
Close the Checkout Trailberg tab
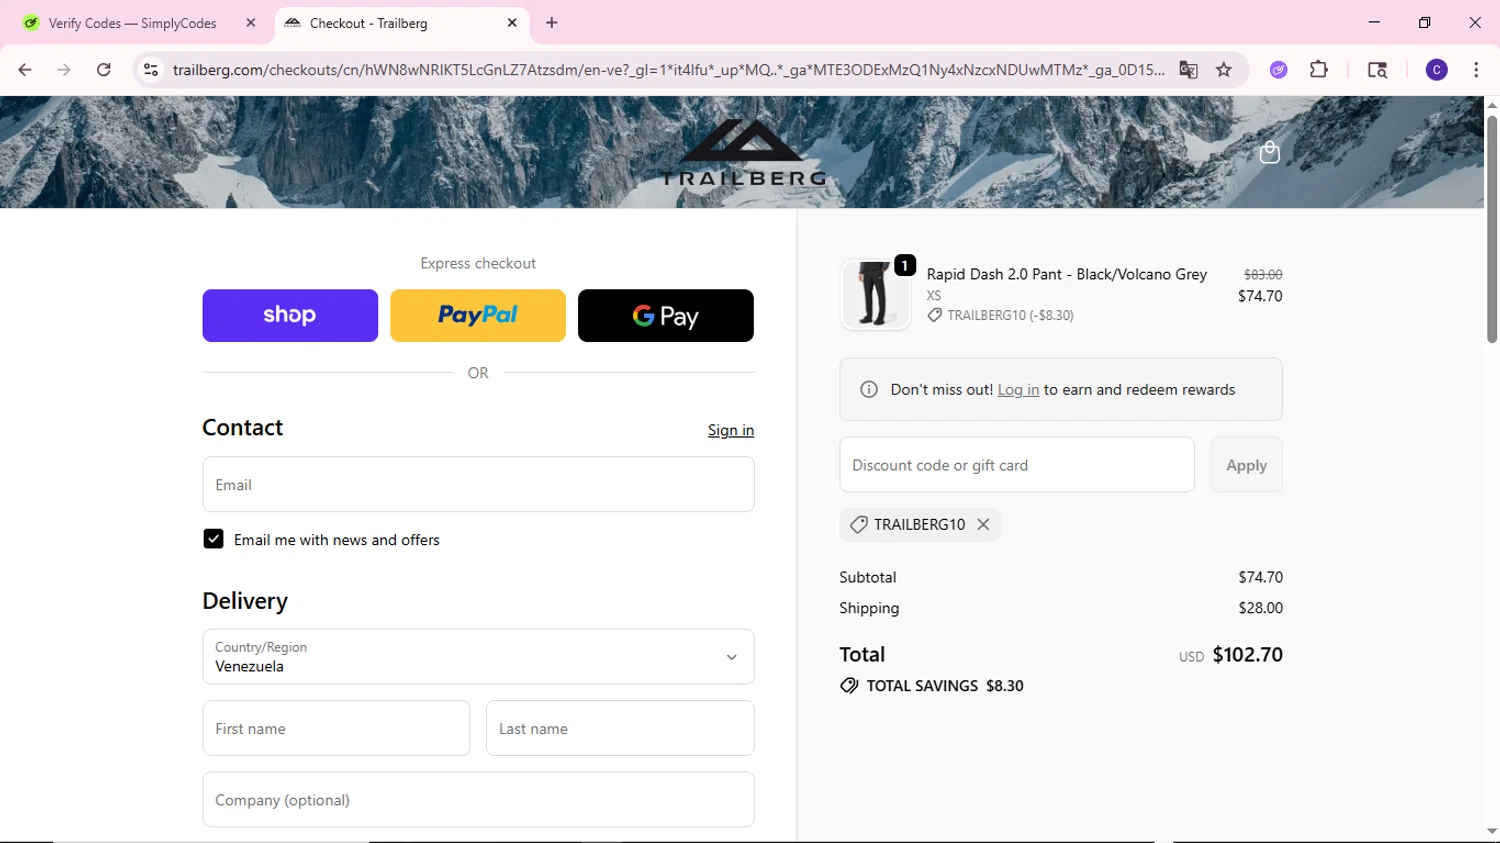[x=512, y=23]
